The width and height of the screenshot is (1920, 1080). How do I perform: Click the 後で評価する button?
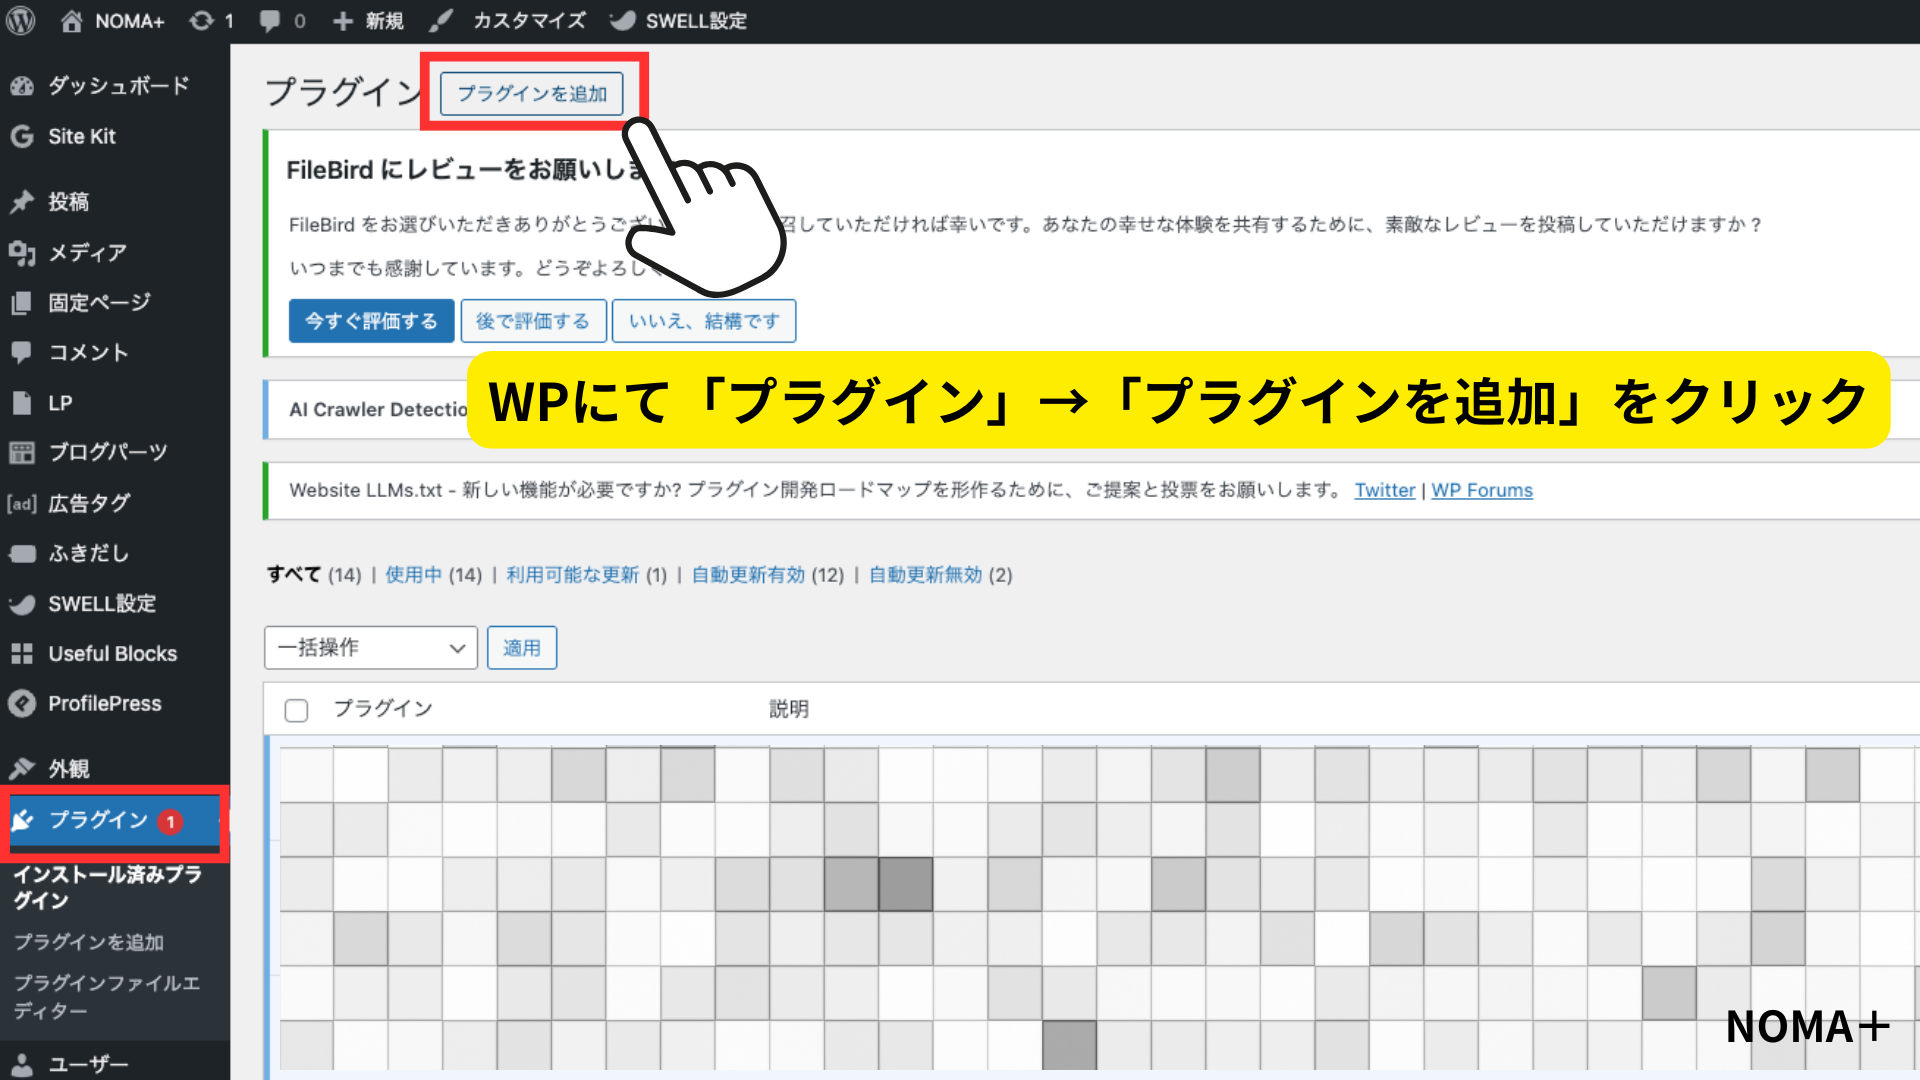tap(533, 321)
